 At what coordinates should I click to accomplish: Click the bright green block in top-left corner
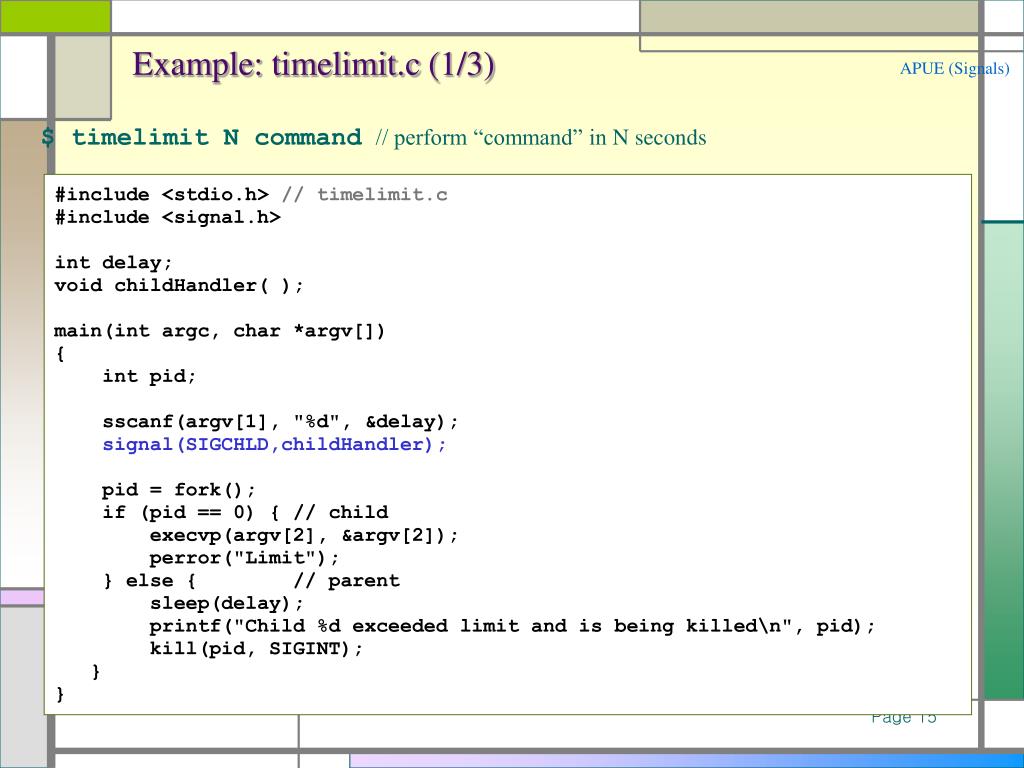(x=55, y=15)
